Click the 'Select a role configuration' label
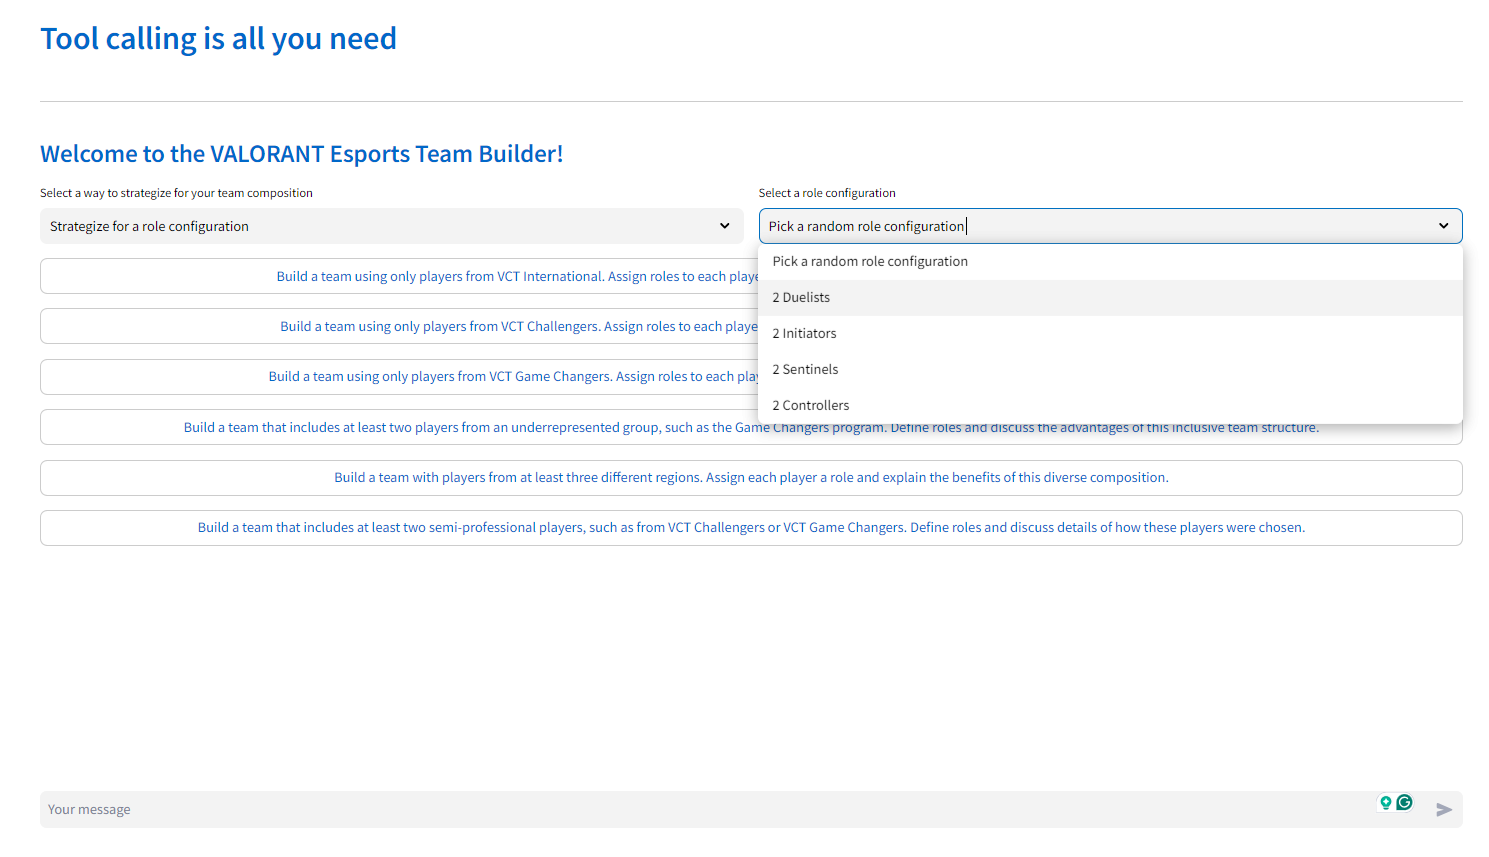The image size is (1489, 857). [827, 193]
